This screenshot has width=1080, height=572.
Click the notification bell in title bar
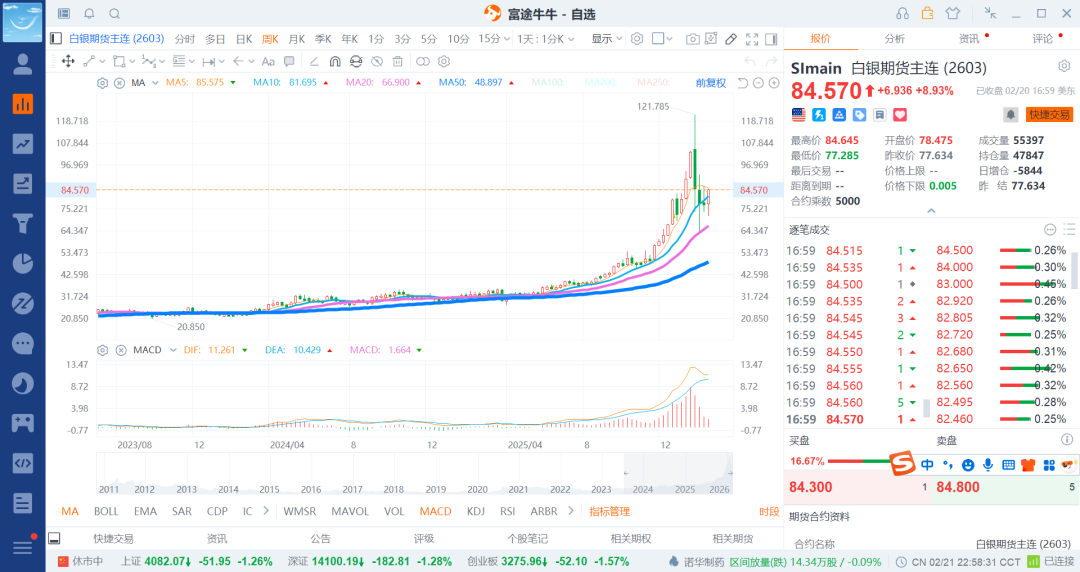click(x=90, y=14)
